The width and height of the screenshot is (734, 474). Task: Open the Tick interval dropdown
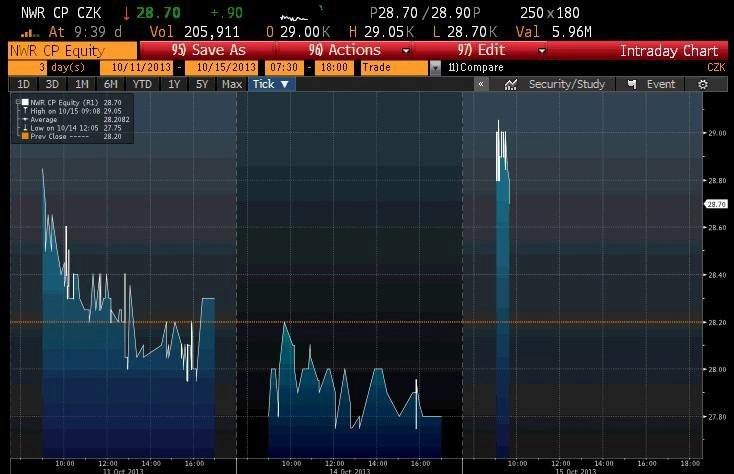272,84
